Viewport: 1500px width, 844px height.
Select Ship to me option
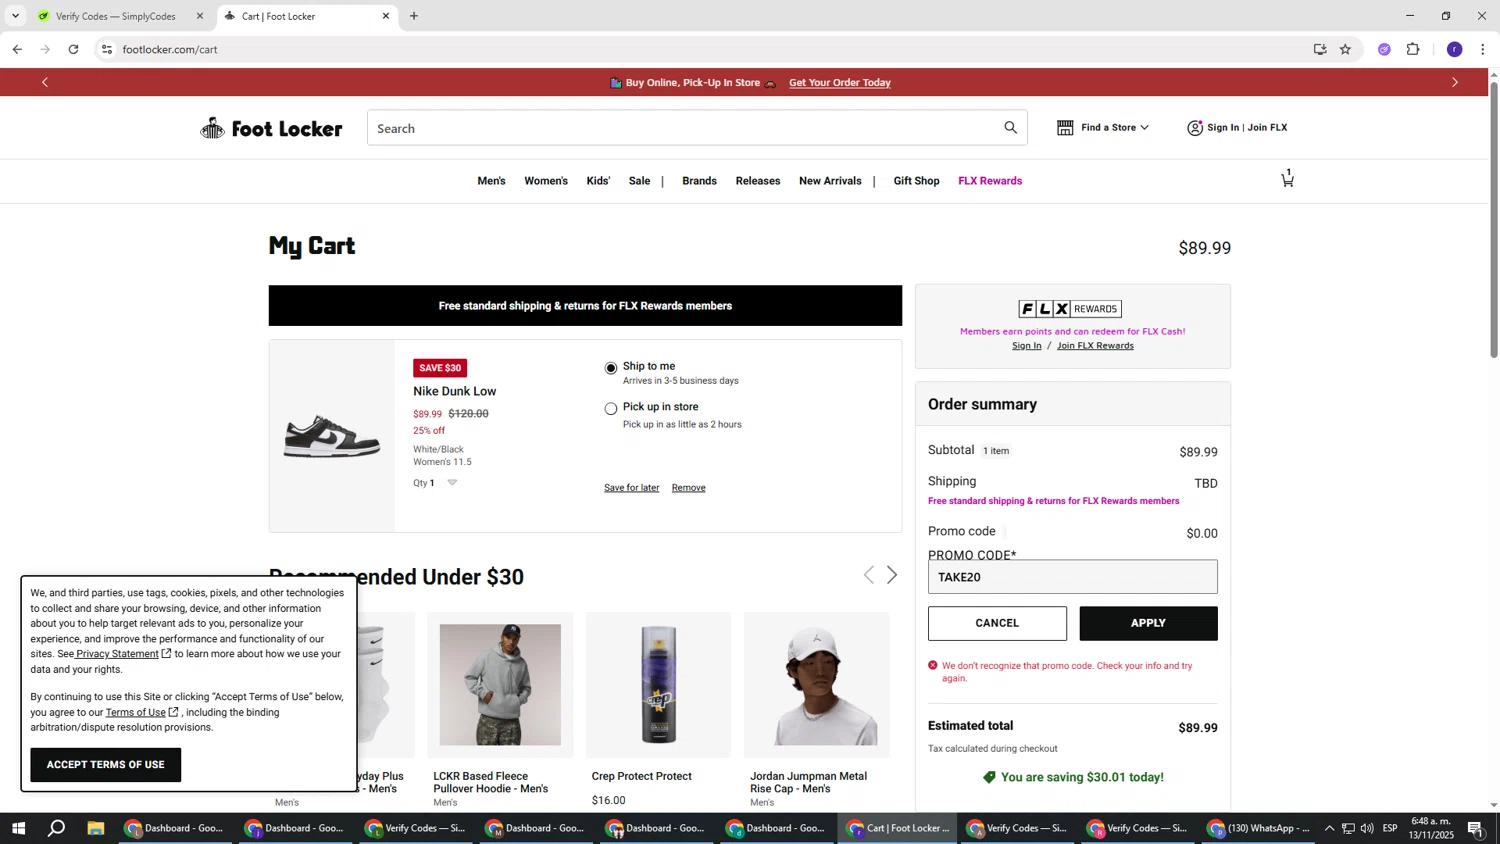[611, 368]
